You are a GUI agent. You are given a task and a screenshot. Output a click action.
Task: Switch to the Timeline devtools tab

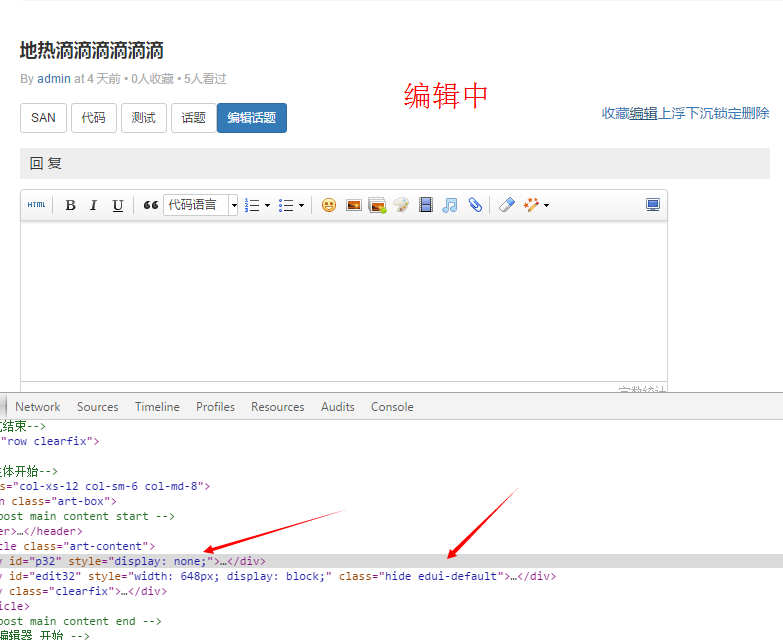[x=157, y=407]
